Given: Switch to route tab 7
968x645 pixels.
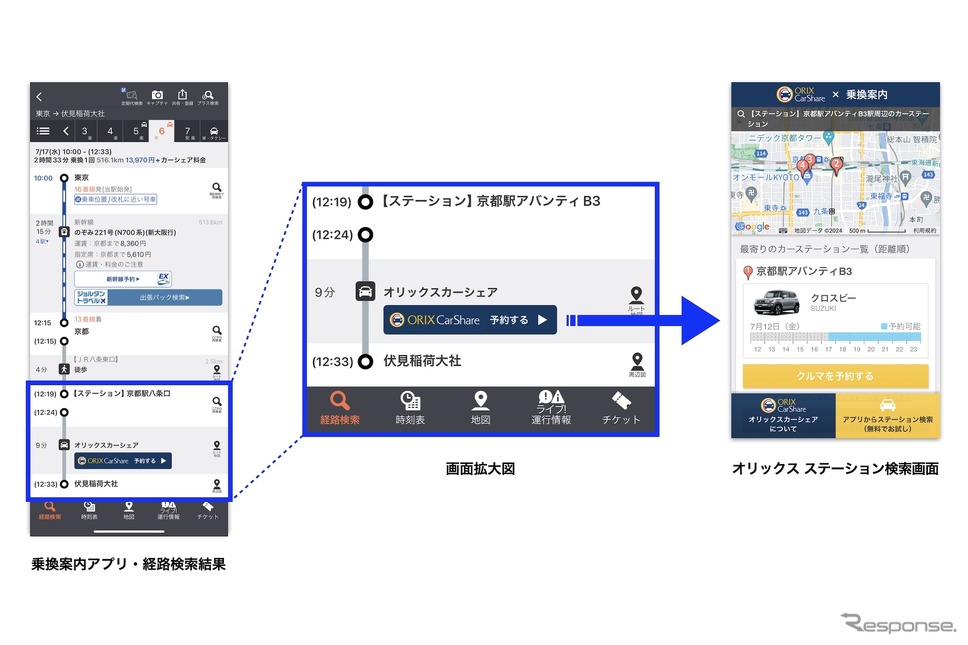Looking at the screenshot, I should click(188, 131).
